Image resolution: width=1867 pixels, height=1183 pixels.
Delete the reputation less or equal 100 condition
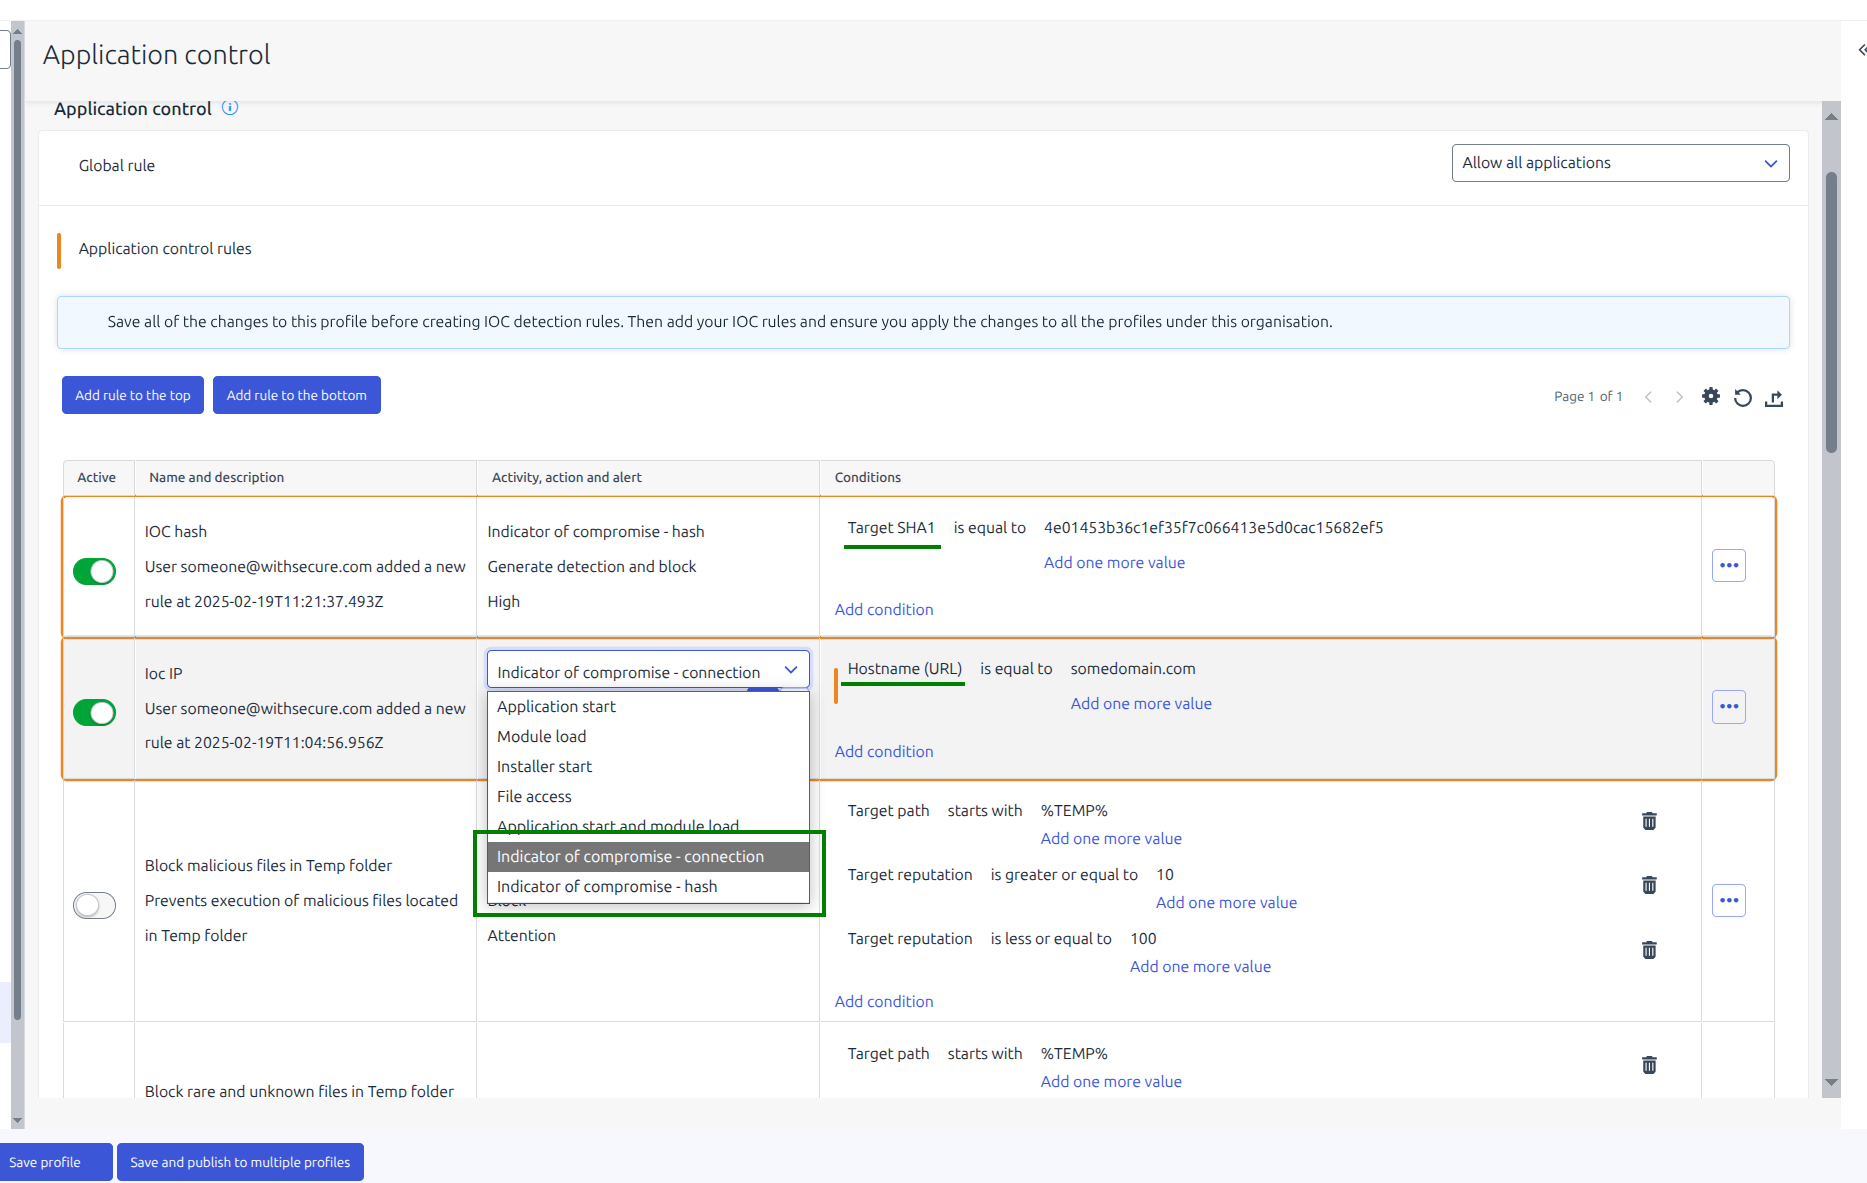[x=1649, y=950]
